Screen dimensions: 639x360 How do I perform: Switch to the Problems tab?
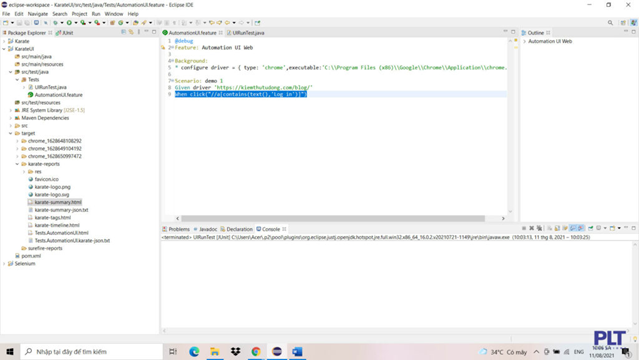click(x=176, y=229)
